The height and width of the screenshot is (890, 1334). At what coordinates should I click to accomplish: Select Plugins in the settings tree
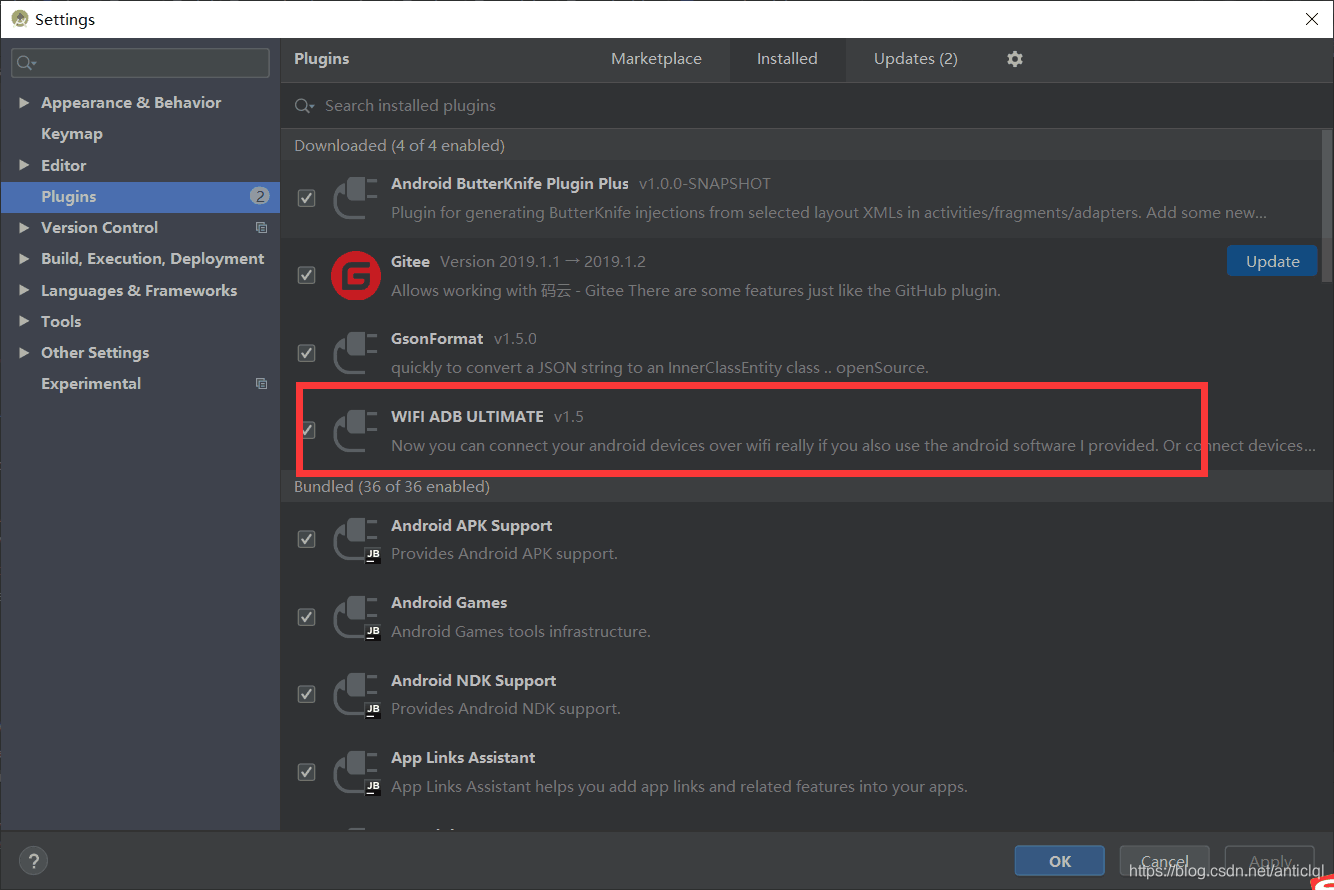(x=140, y=196)
